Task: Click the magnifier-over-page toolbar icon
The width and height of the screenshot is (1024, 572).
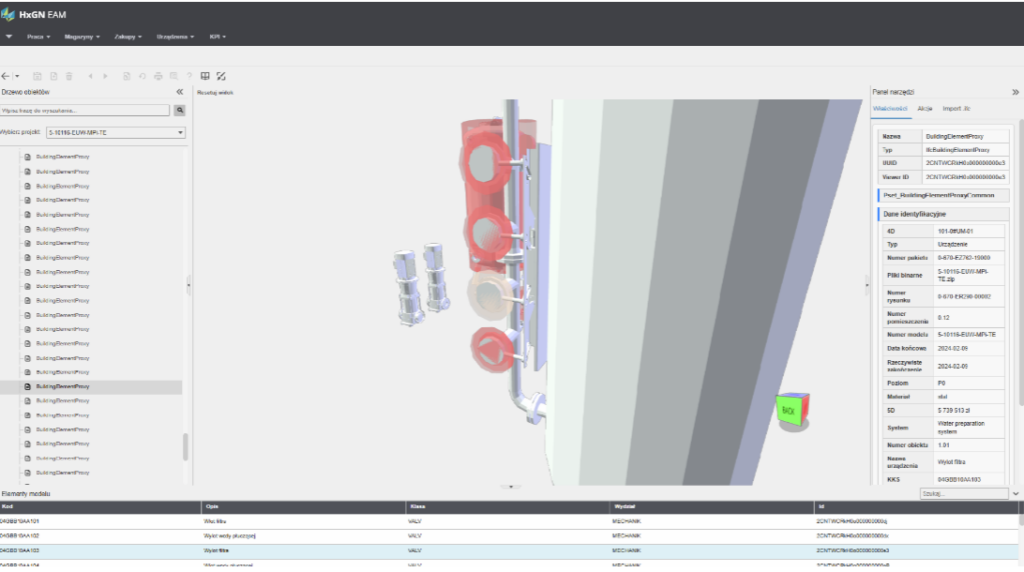Action: pos(174,76)
